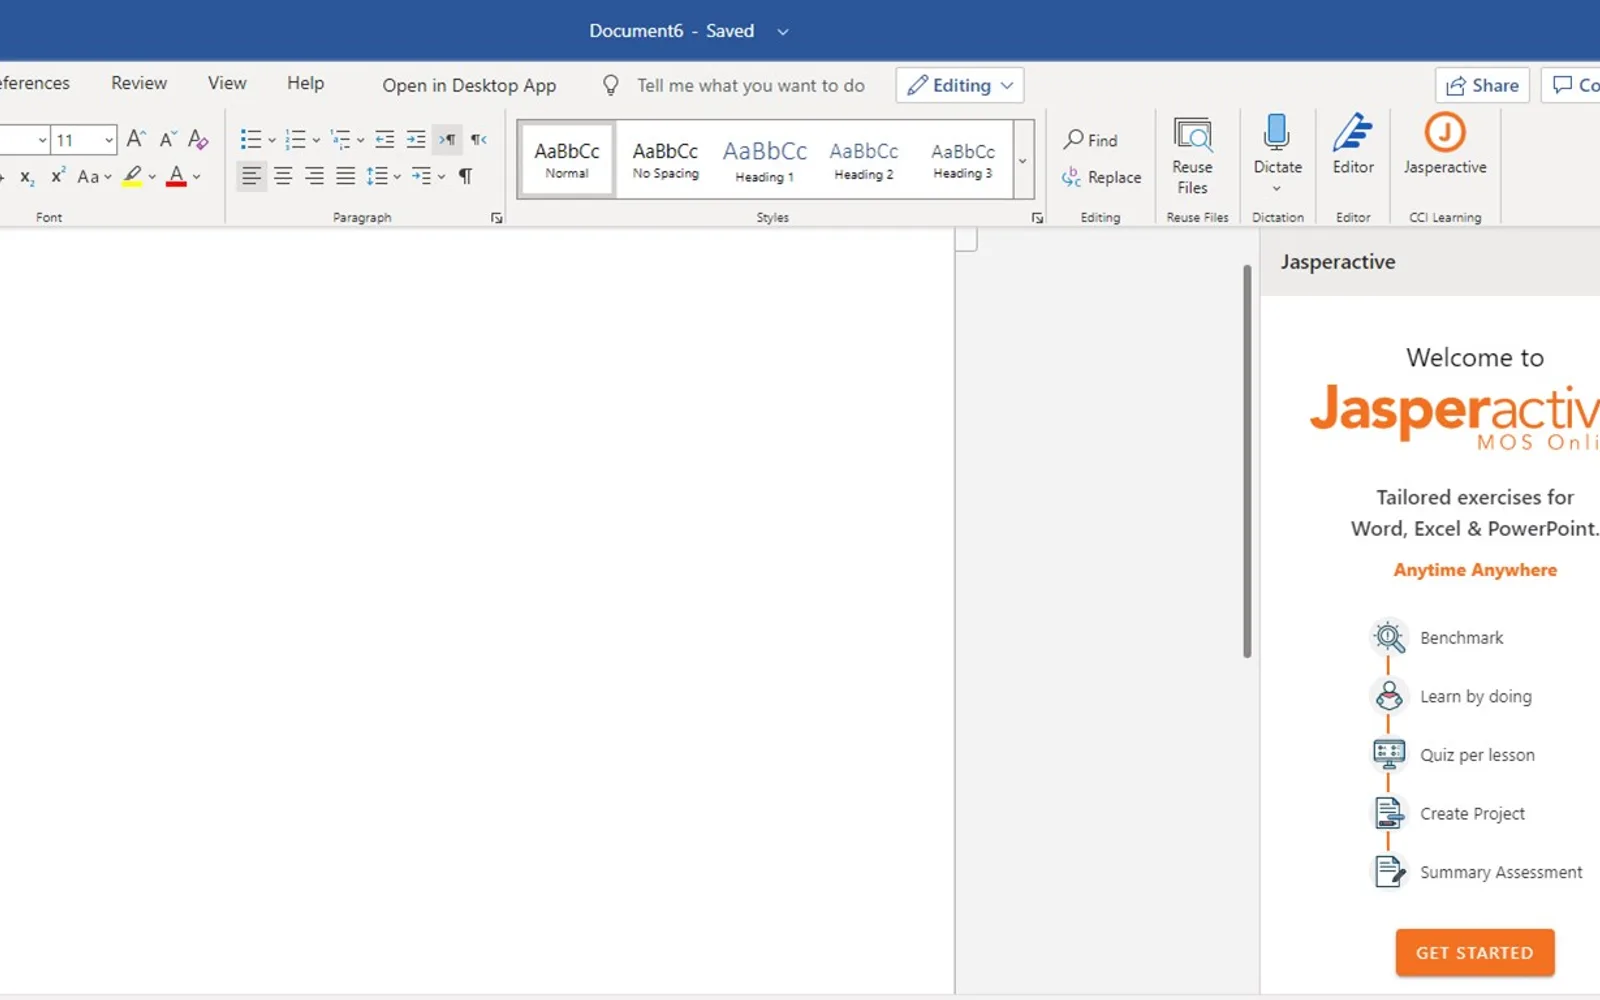Insert a bulleted list
Viewport: 1600px width, 1000px height.
pos(251,139)
